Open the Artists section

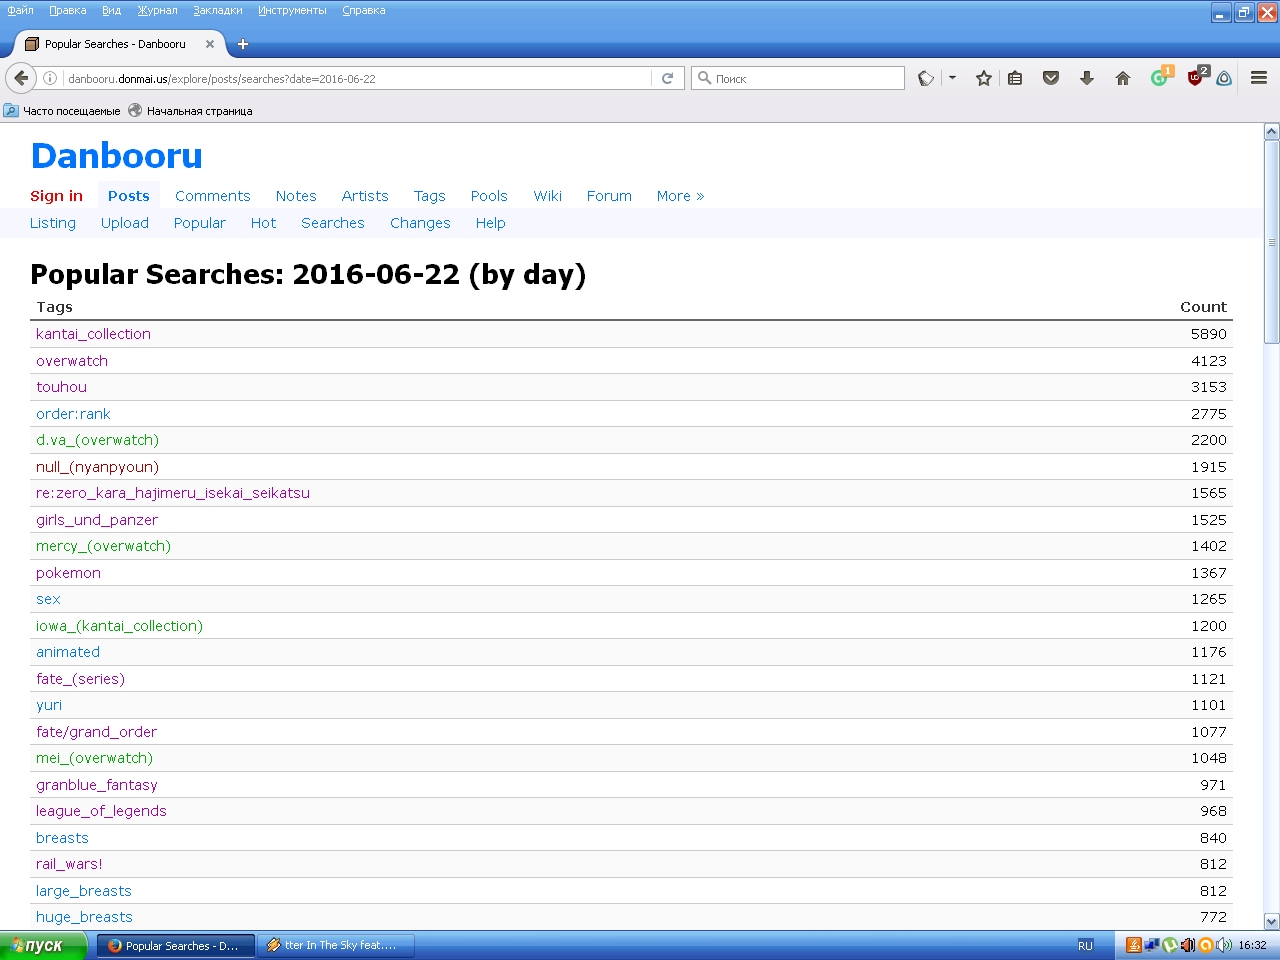point(365,196)
